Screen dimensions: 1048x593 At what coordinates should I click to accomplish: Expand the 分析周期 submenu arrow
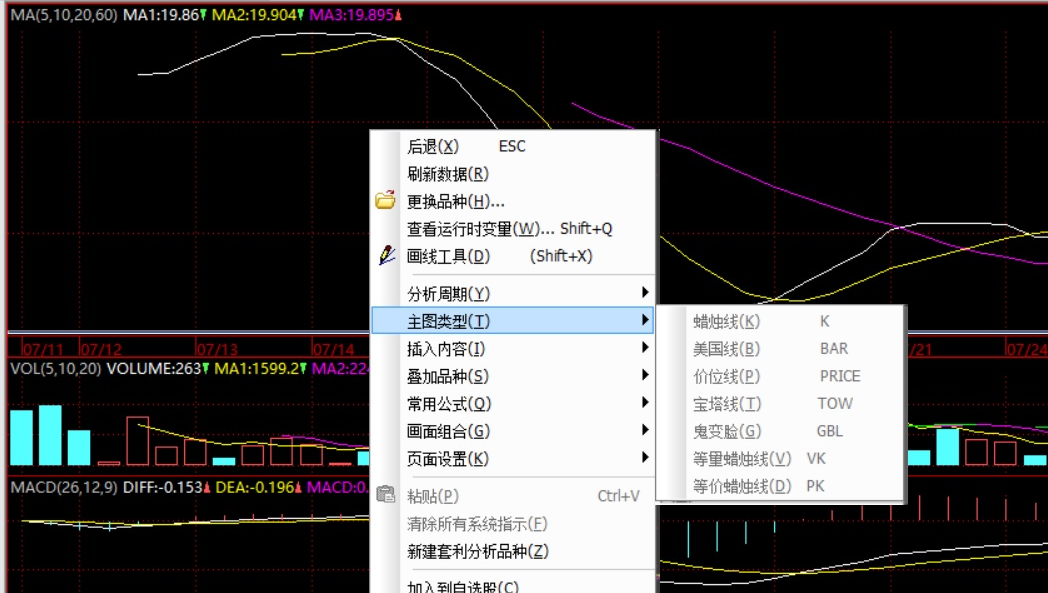[645, 293]
